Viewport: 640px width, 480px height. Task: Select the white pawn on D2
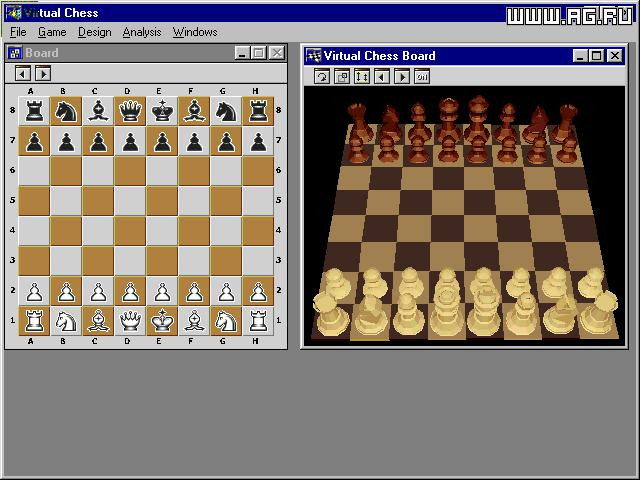[x=130, y=291]
